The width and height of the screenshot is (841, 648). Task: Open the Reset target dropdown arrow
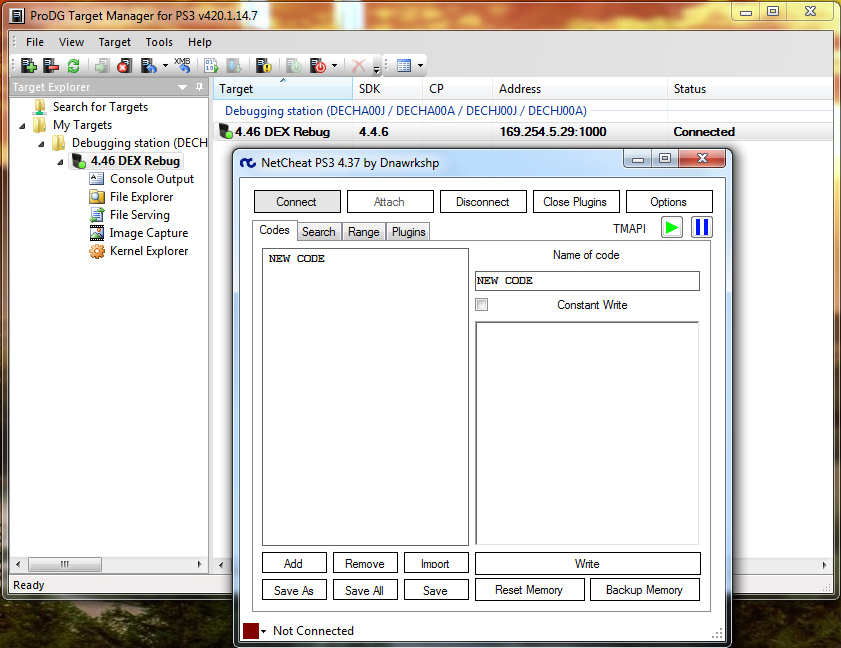(165, 65)
